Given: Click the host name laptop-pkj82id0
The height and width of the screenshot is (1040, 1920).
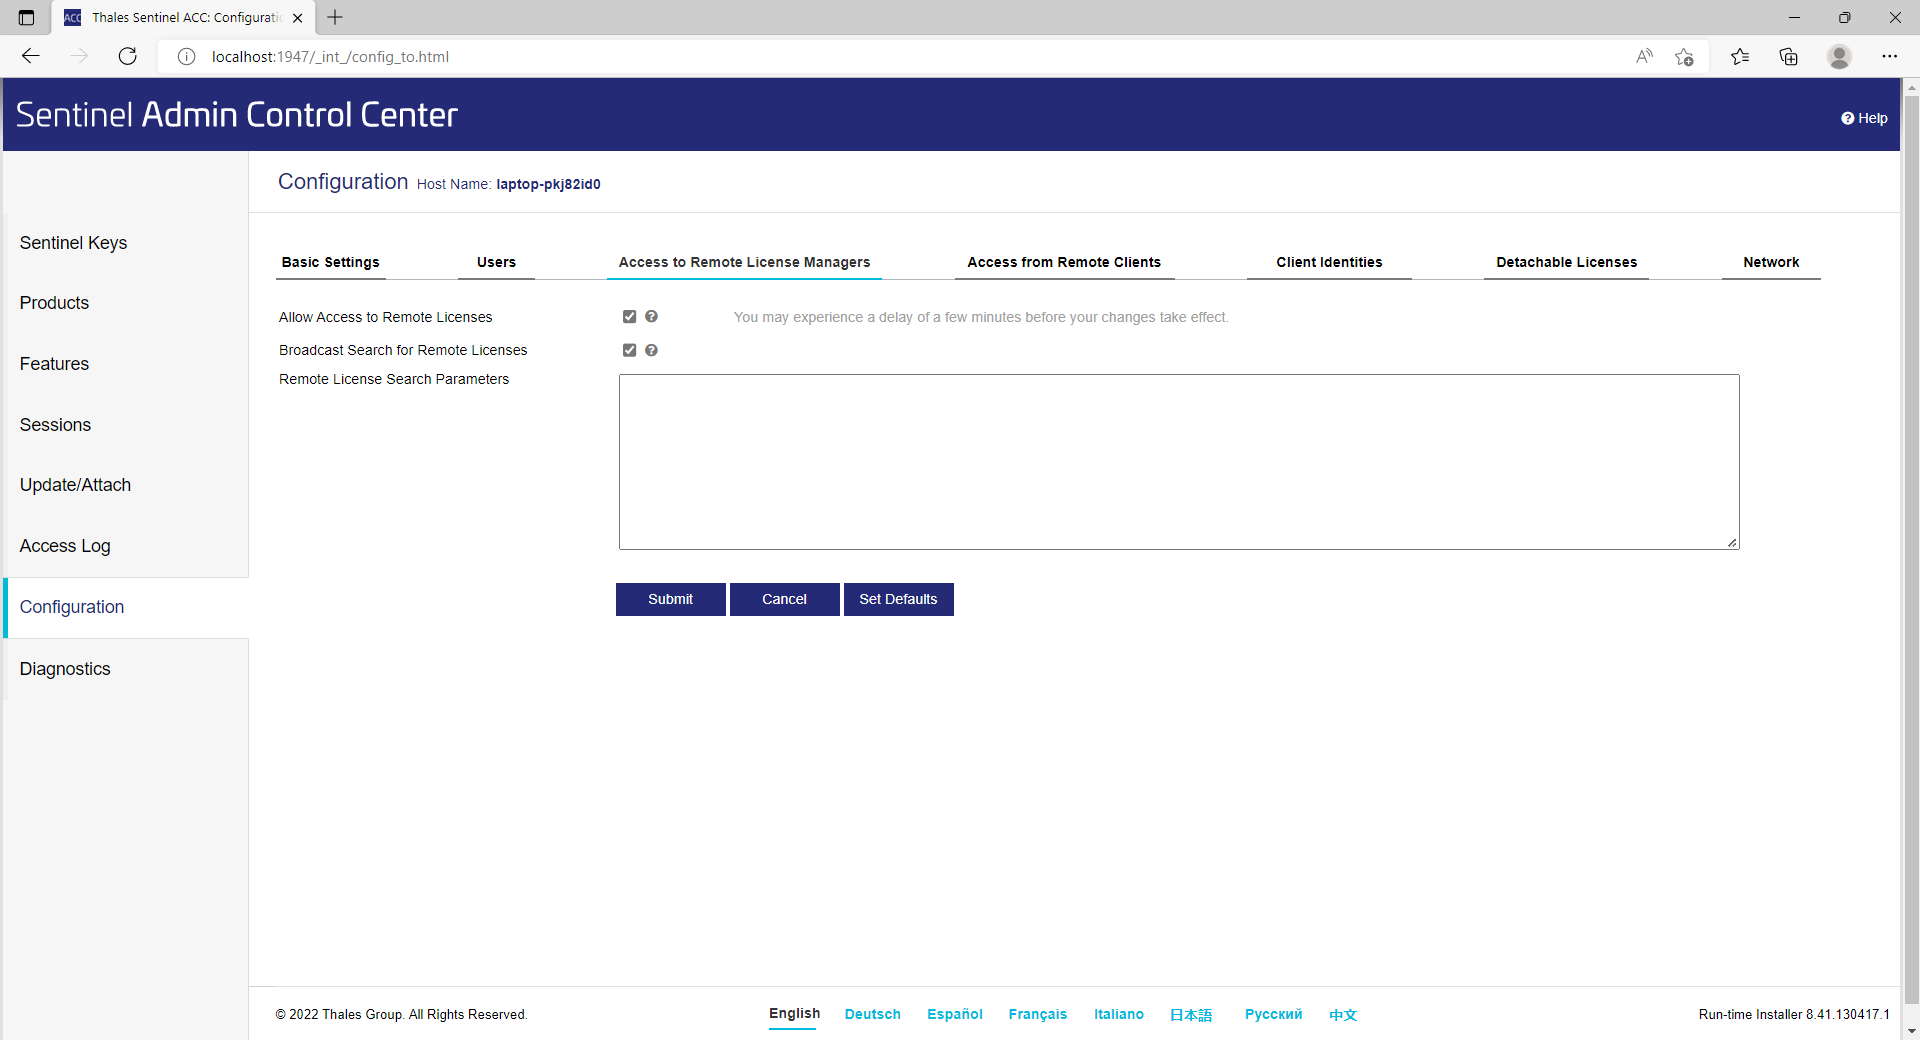Looking at the screenshot, I should pos(548,184).
